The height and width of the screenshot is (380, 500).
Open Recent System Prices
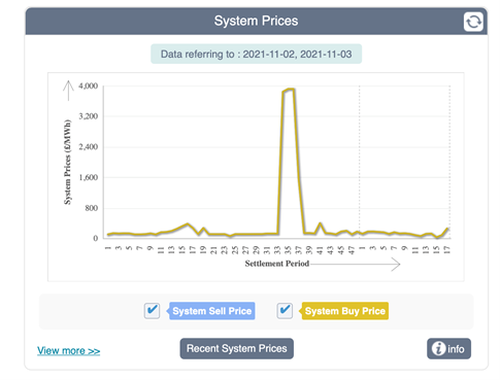[x=237, y=349]
